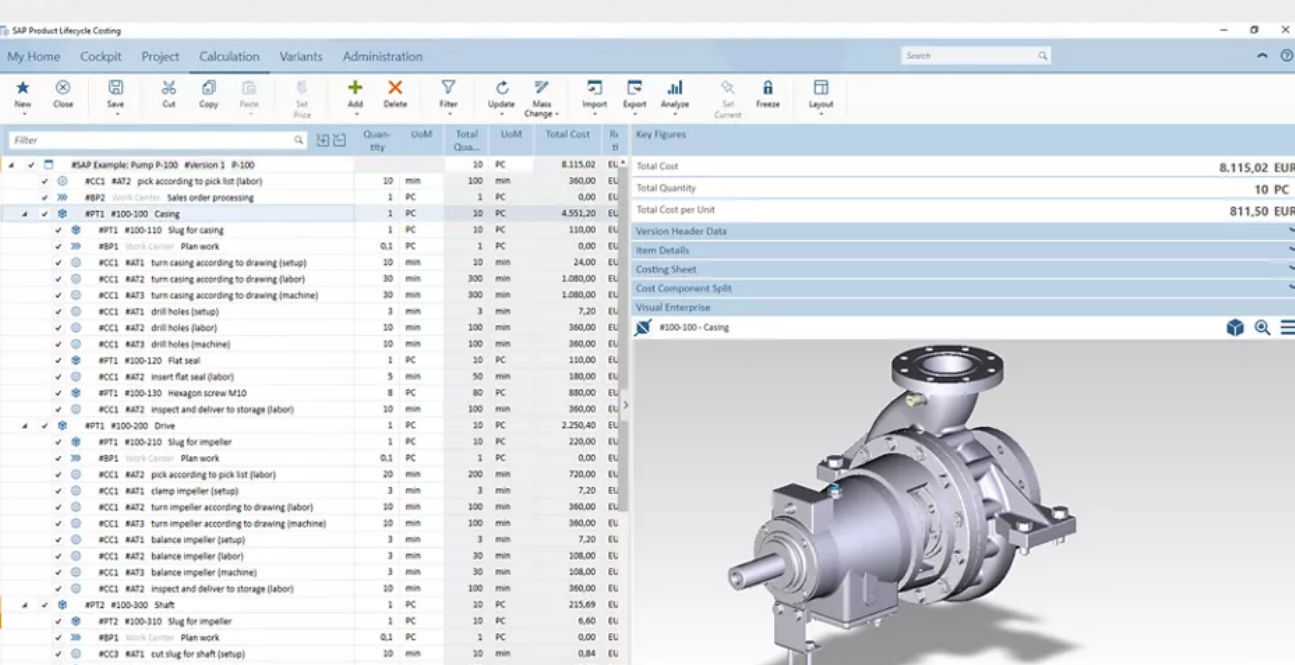Viewport: 1295px width, 665px height.
Task: Toggle checkmark on Hexagon screw M10 row
Action: point(58,393)
